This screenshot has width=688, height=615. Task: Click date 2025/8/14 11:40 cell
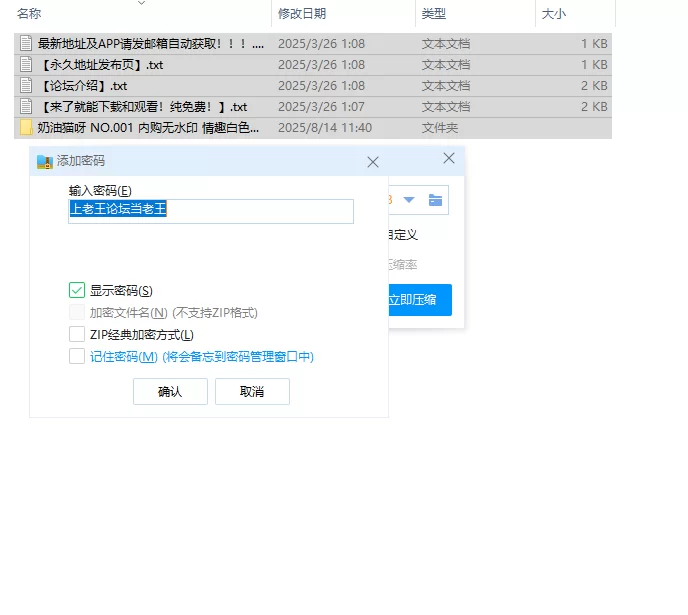(x=325, y=128)
